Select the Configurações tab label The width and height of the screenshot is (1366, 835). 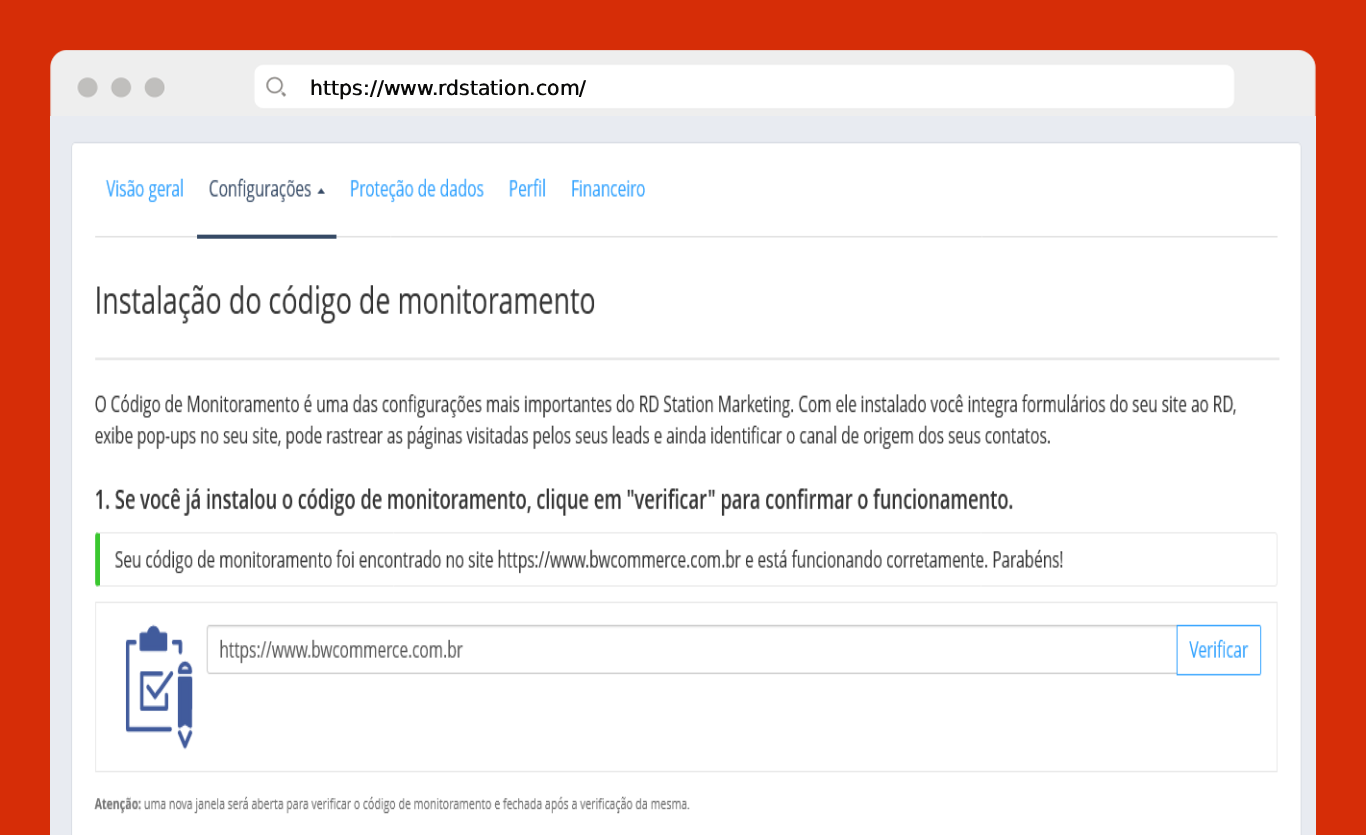pyautogui.click(x=259, y=189)
